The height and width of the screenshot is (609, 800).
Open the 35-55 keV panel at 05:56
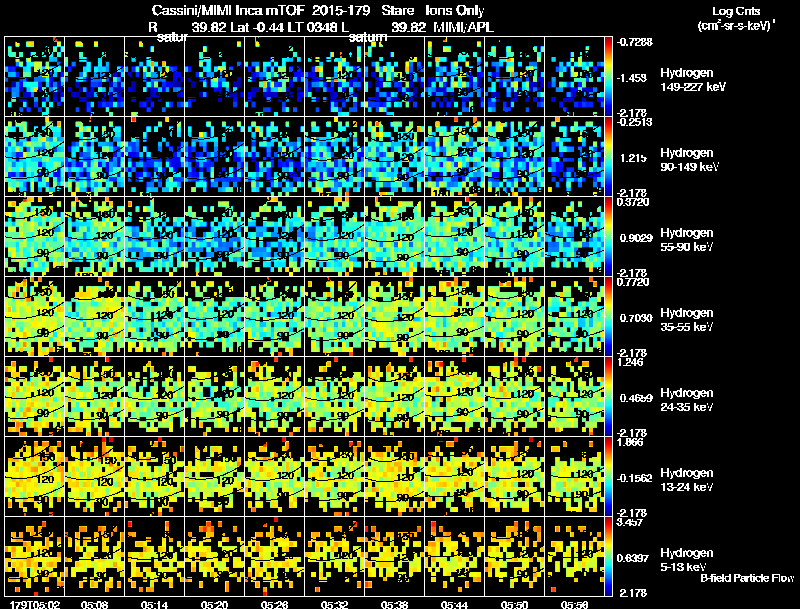coord(574,317)
